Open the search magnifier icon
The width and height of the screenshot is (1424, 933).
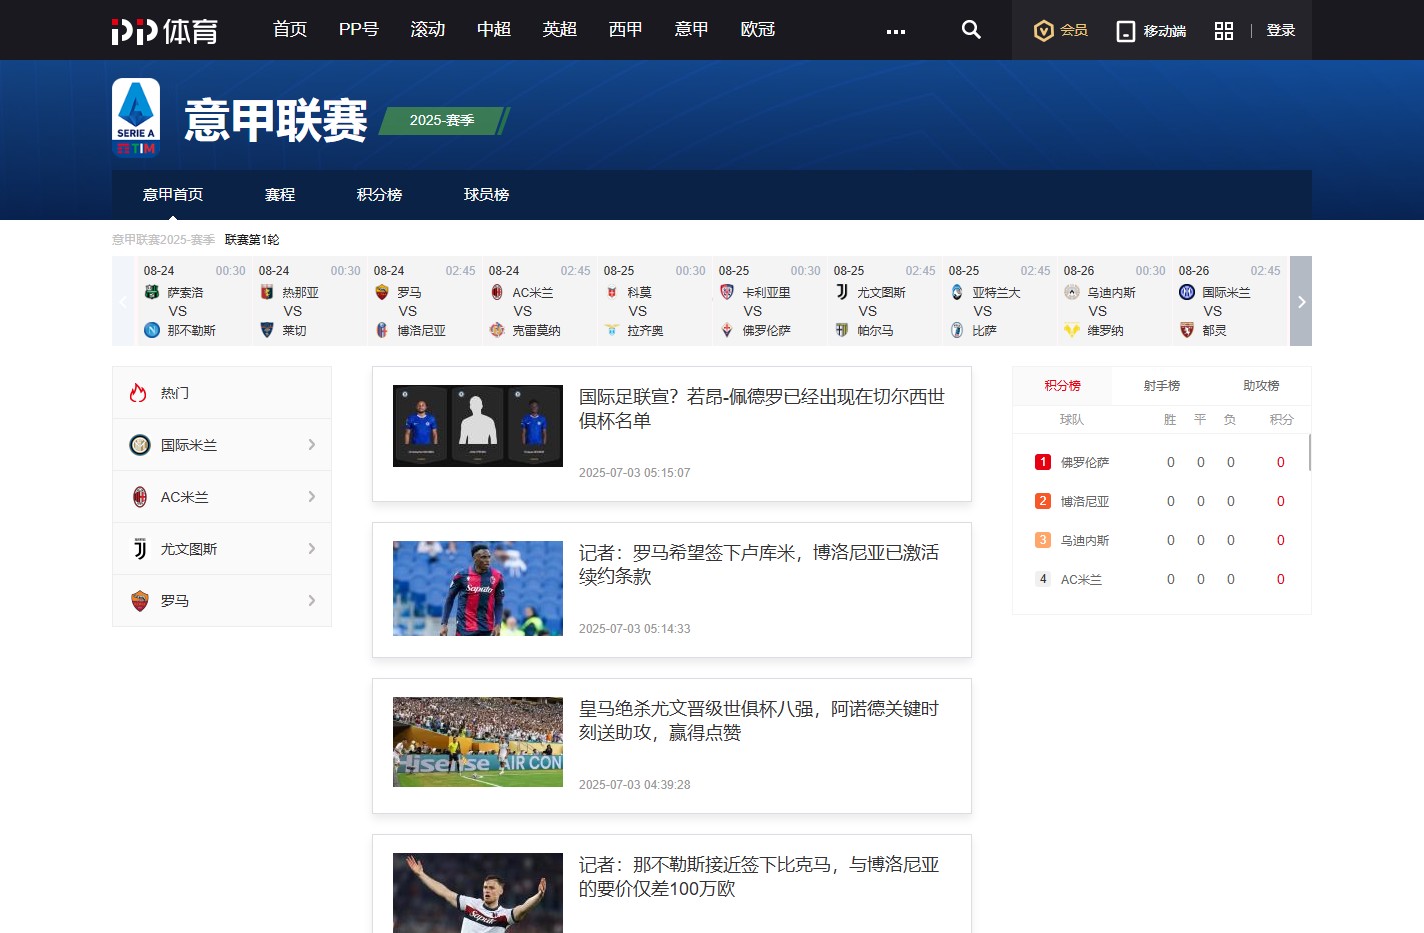point(971,30)
